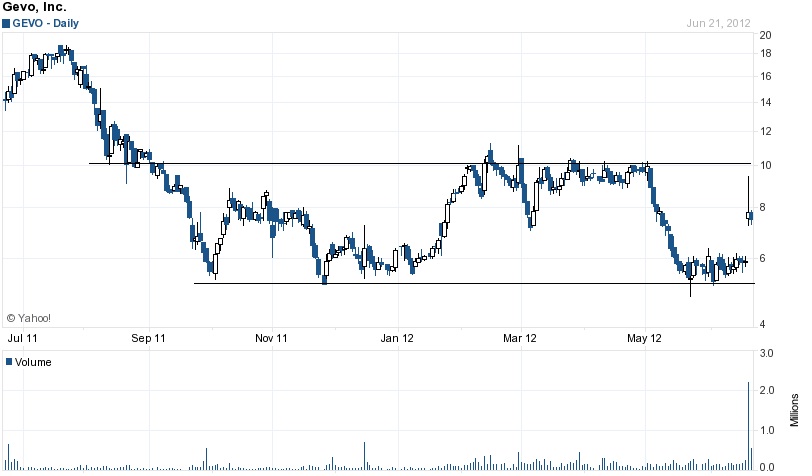Click the May 12 axis label

[x=644, y=338]
